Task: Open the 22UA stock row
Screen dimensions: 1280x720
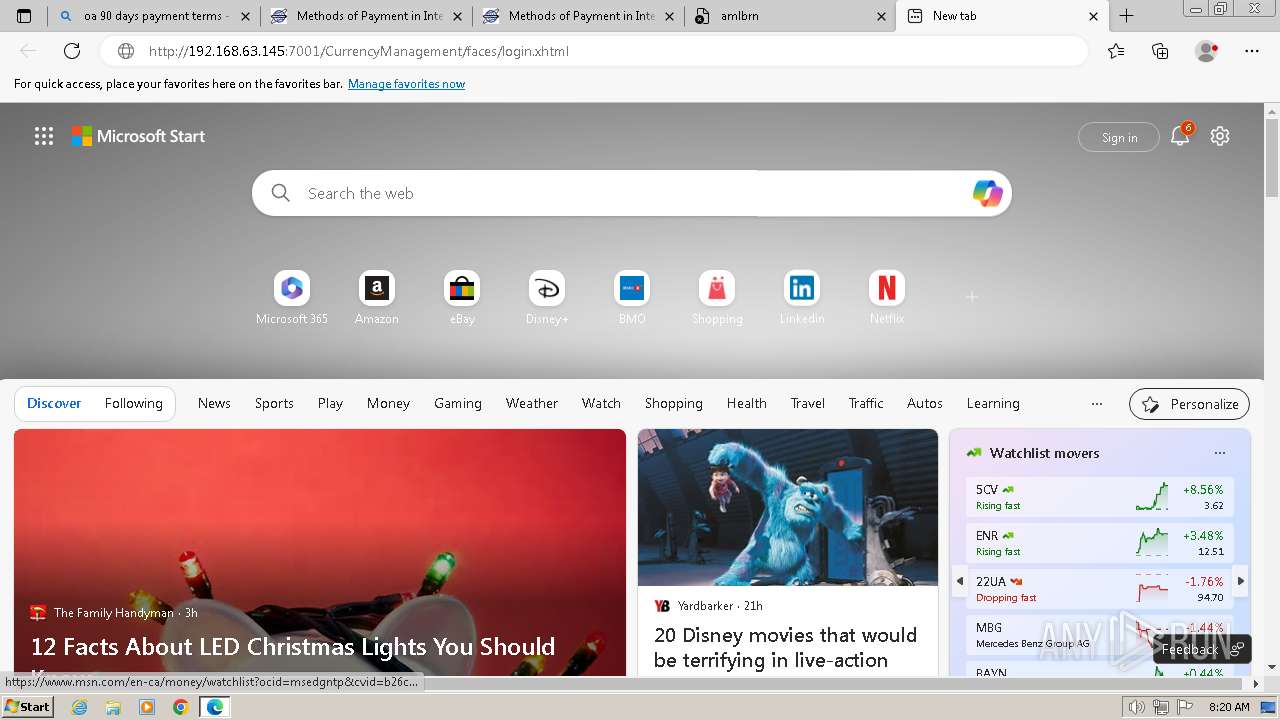Action: coord(1100,589)
